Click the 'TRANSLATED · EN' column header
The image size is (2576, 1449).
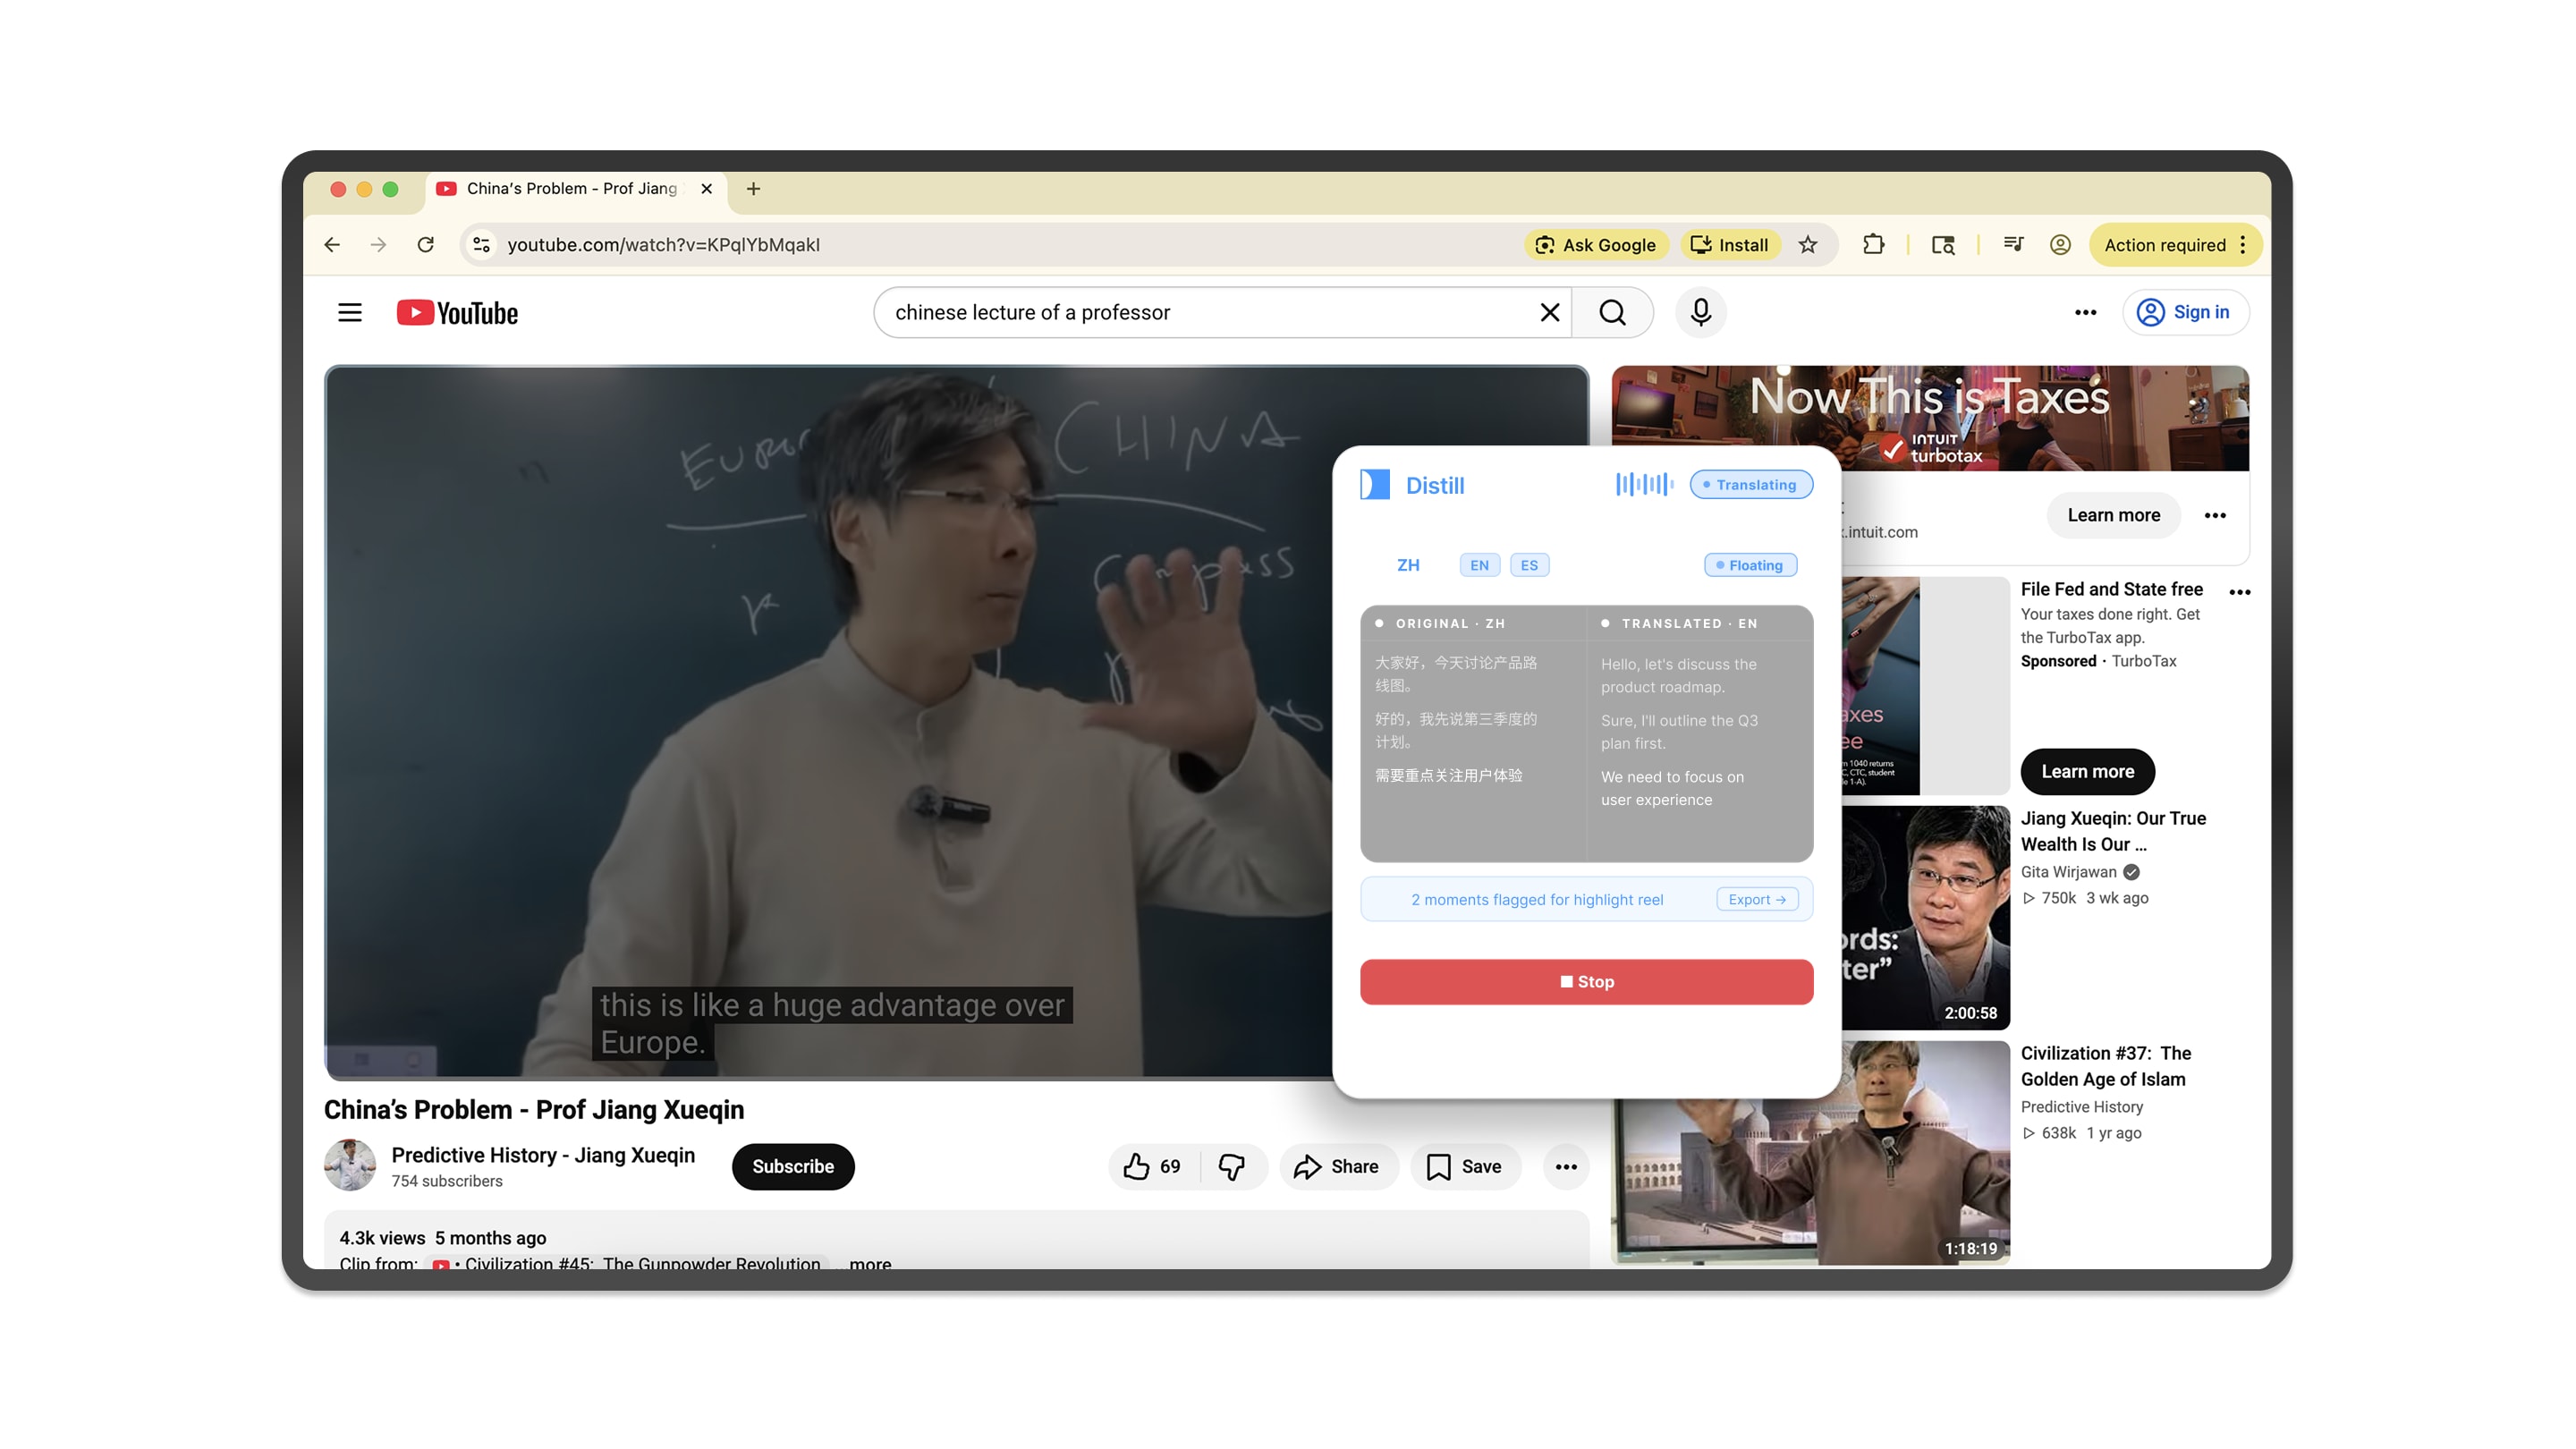[1689, 623]
